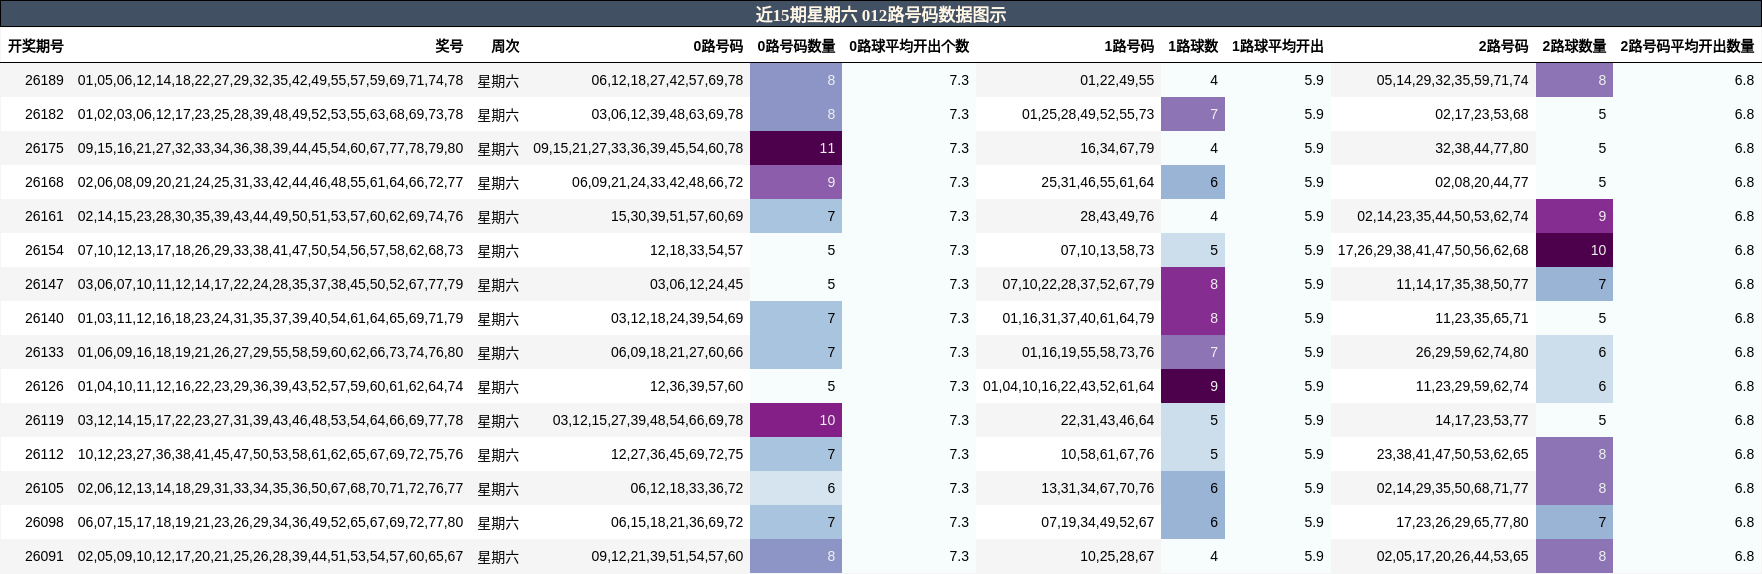Select the 1路球平均开出 column header

click(x=1278, y=46)
